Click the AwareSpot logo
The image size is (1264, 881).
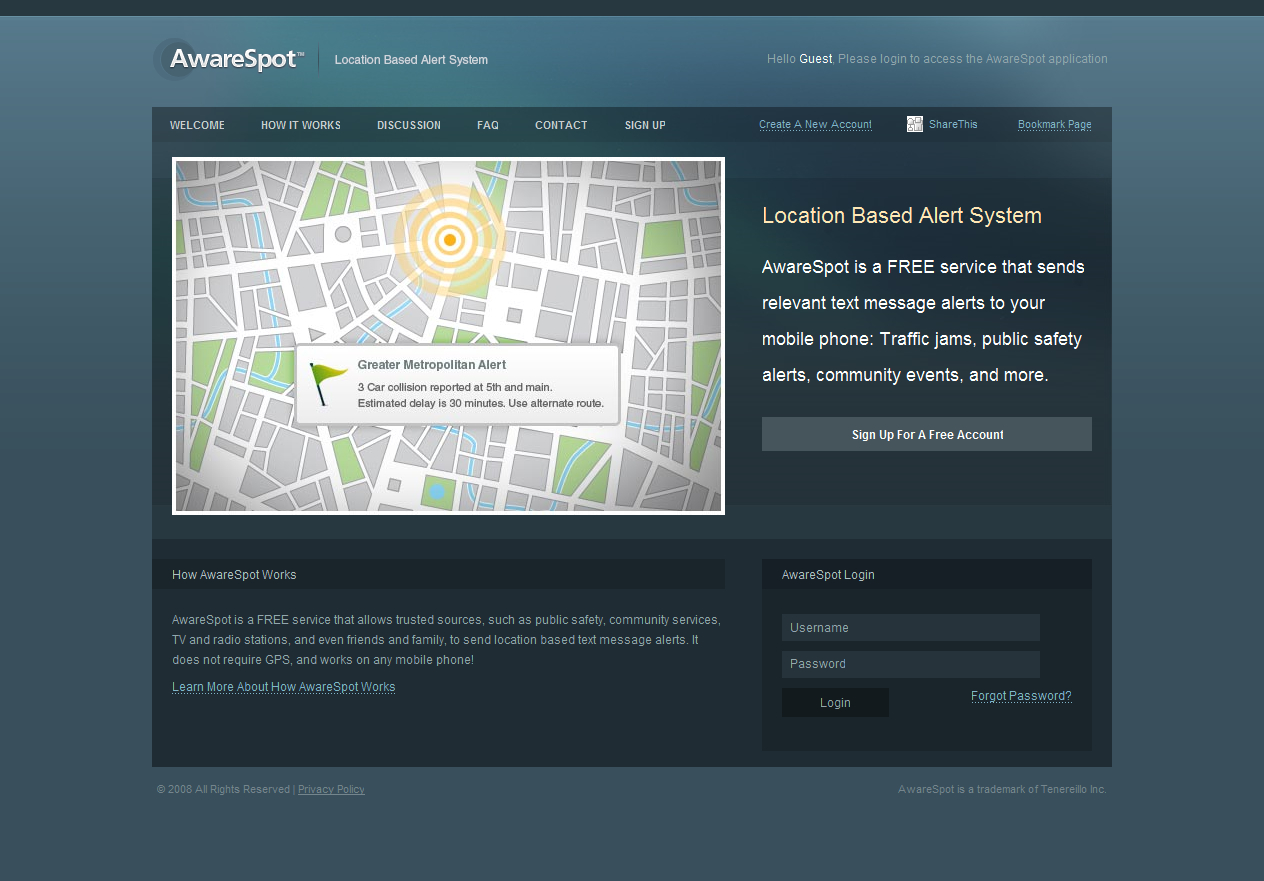click(229, 59)
